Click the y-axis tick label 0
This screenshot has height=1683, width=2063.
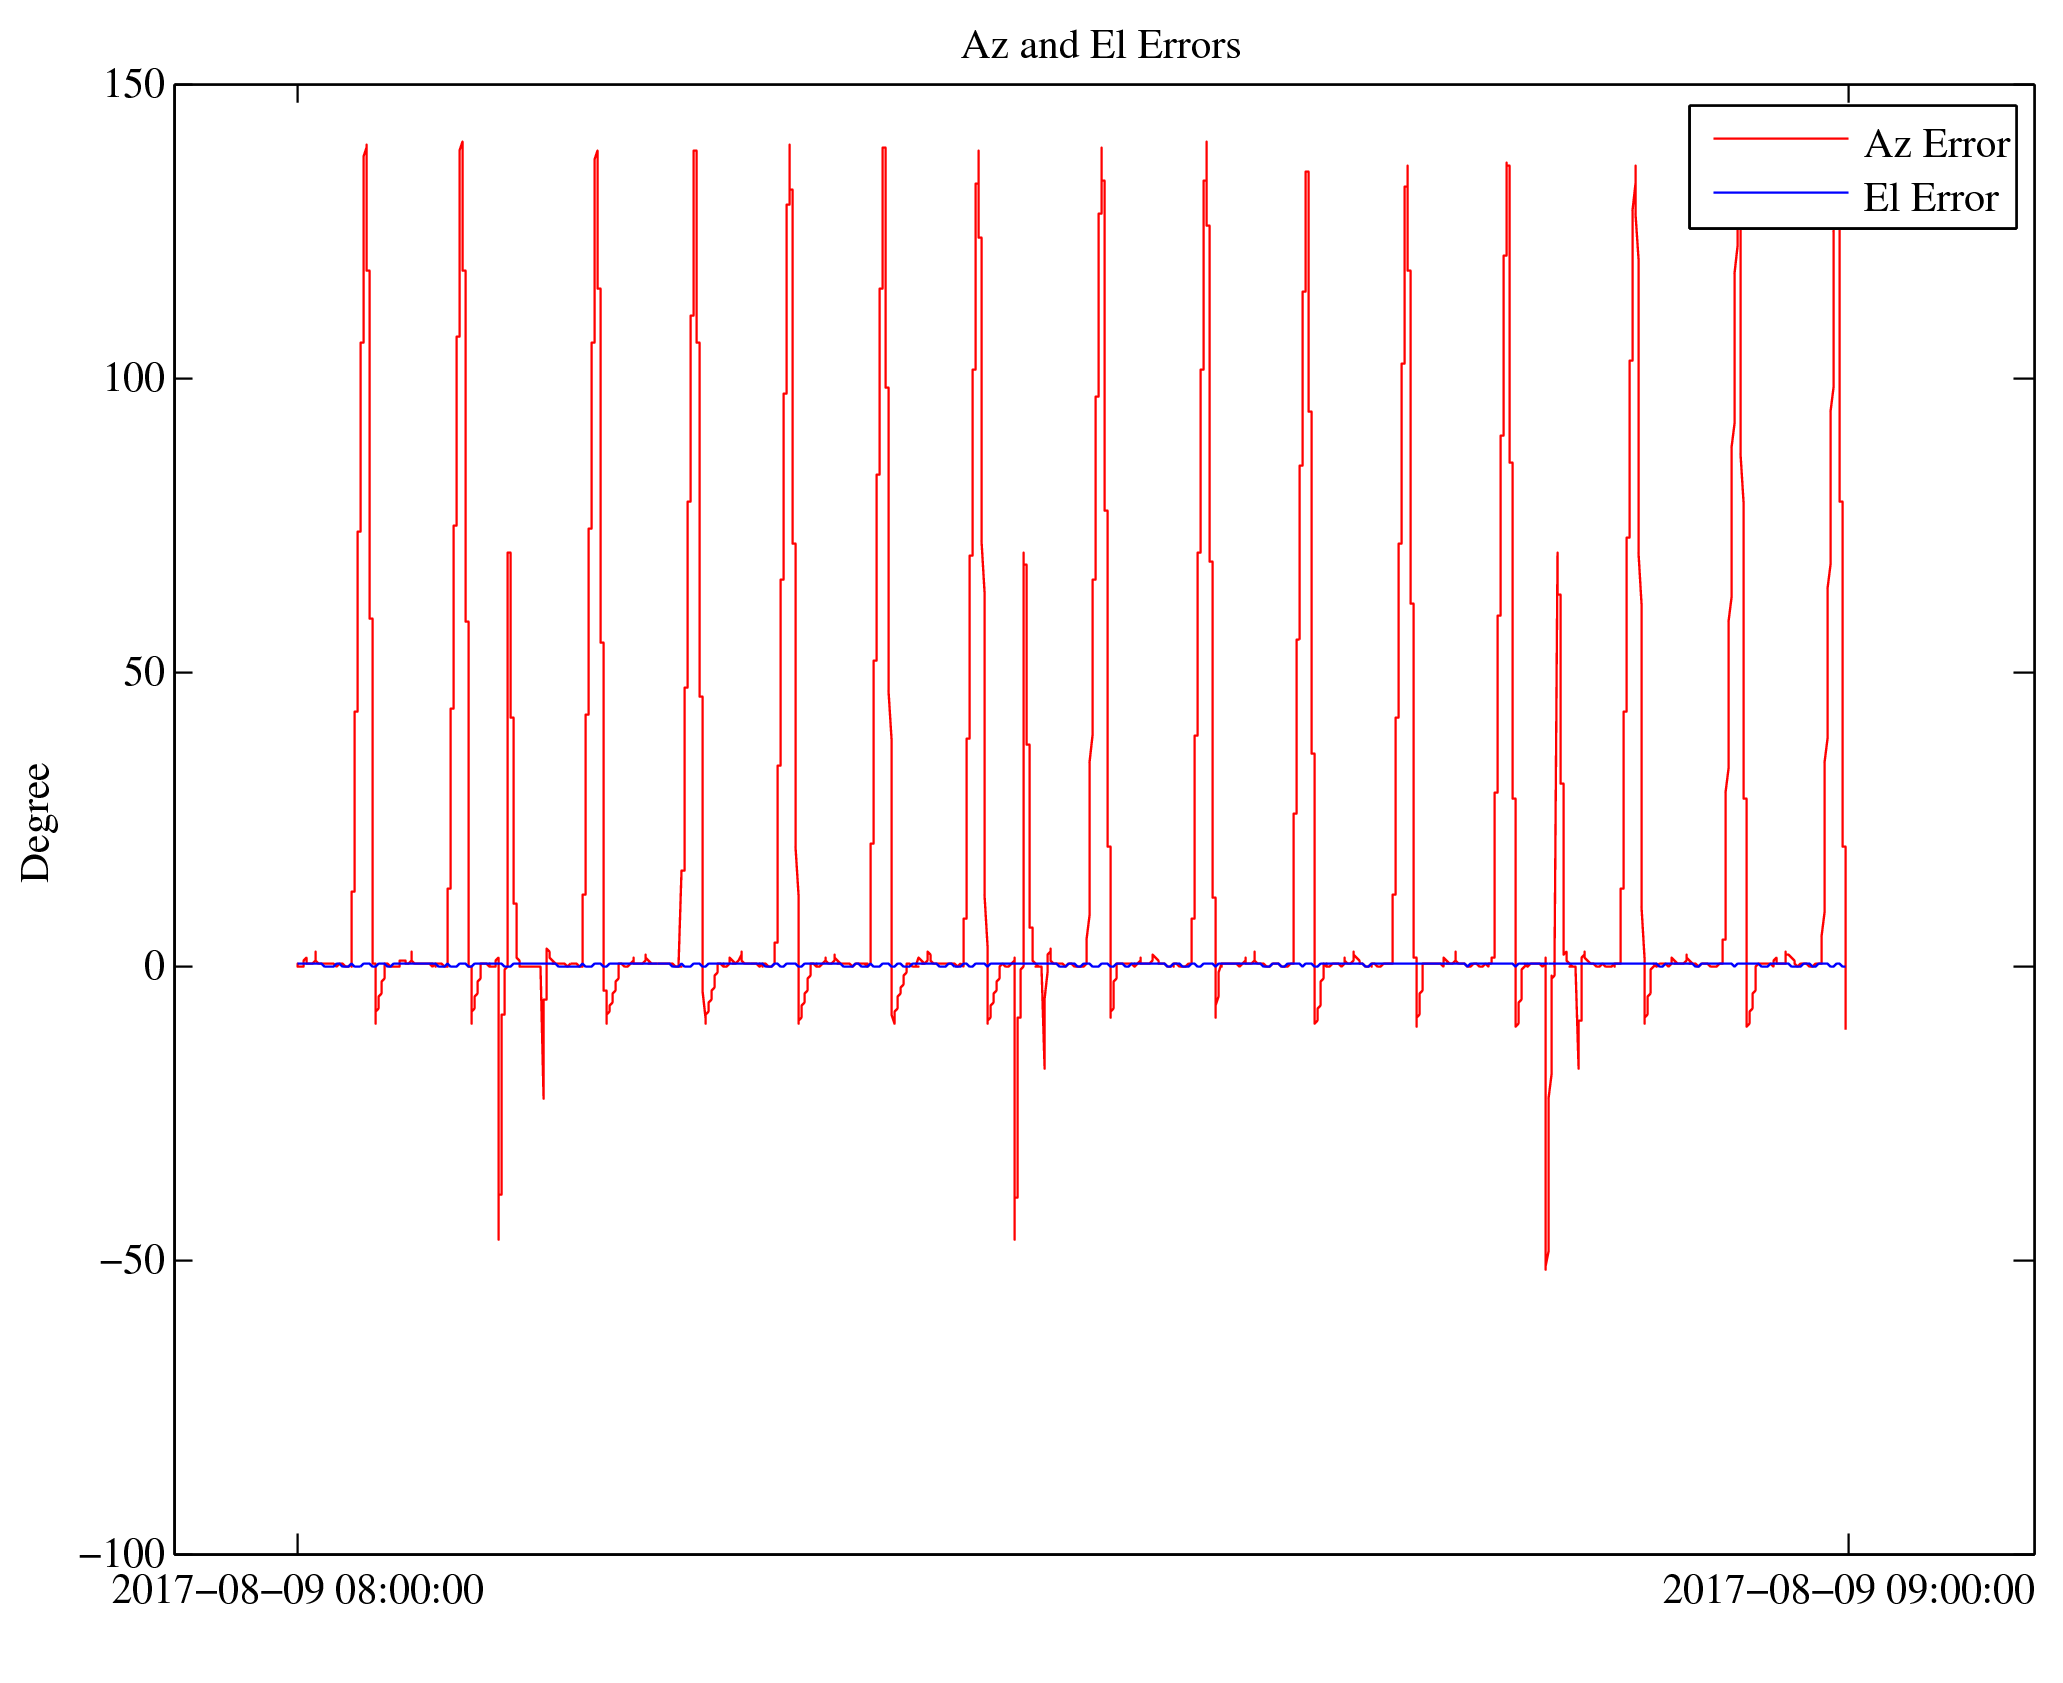[x=154, y=967]
